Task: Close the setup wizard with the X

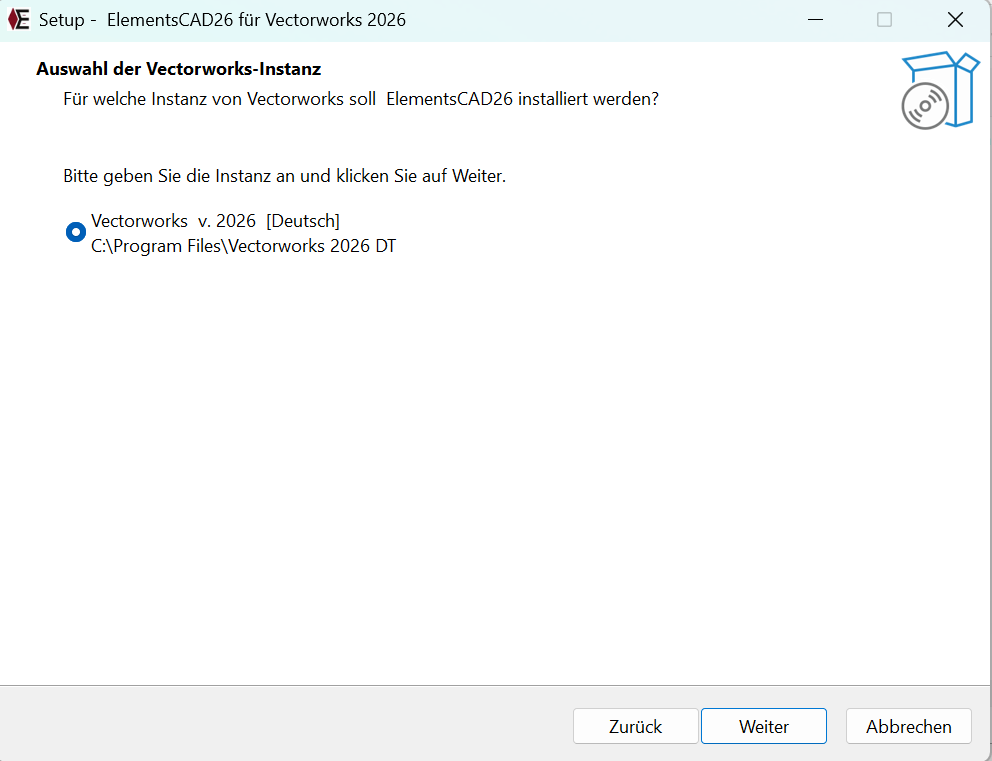Action: click(955, 20)
